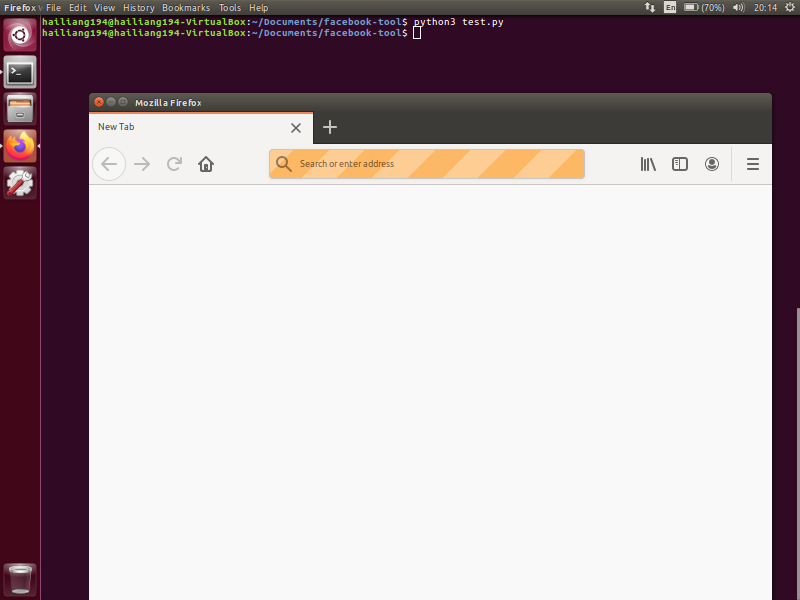Go back using the Firefox back arrow
800x600 pixels.
click(x=109, y=164)
